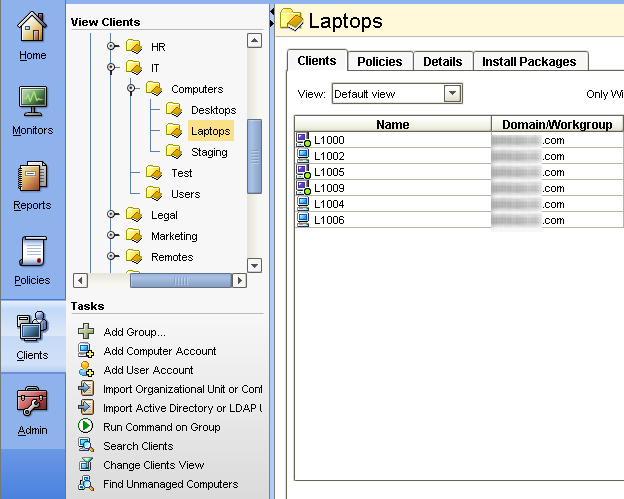624x499 pixels.
Task: Click the tree scroll right arrow
Action: pyautogui.click(x=240, y=281)
